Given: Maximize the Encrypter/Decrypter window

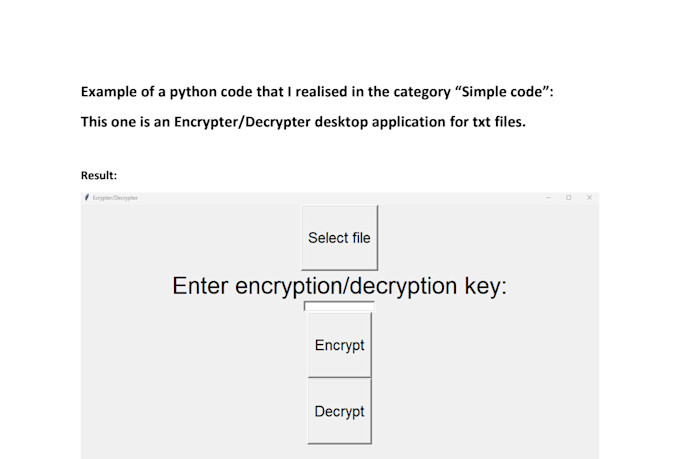Looking at the screenshot, I should pos(569,197).
